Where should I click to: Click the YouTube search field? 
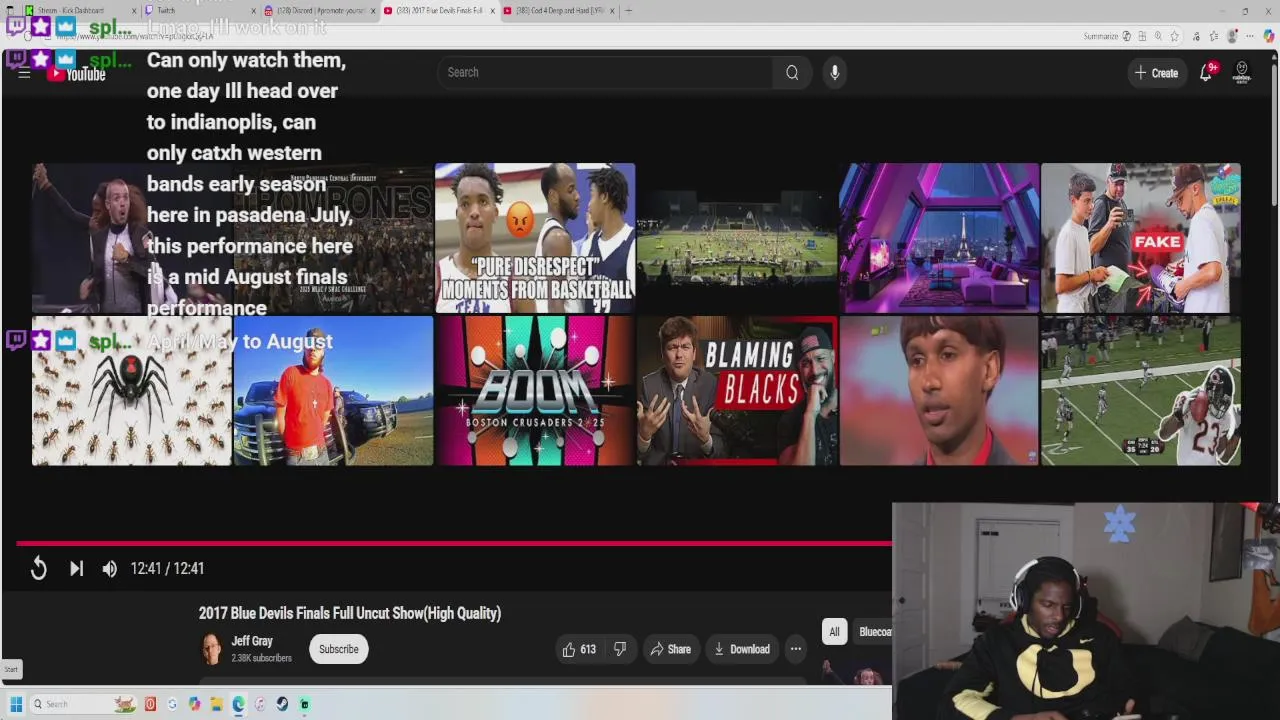click(x=605, y=72)
